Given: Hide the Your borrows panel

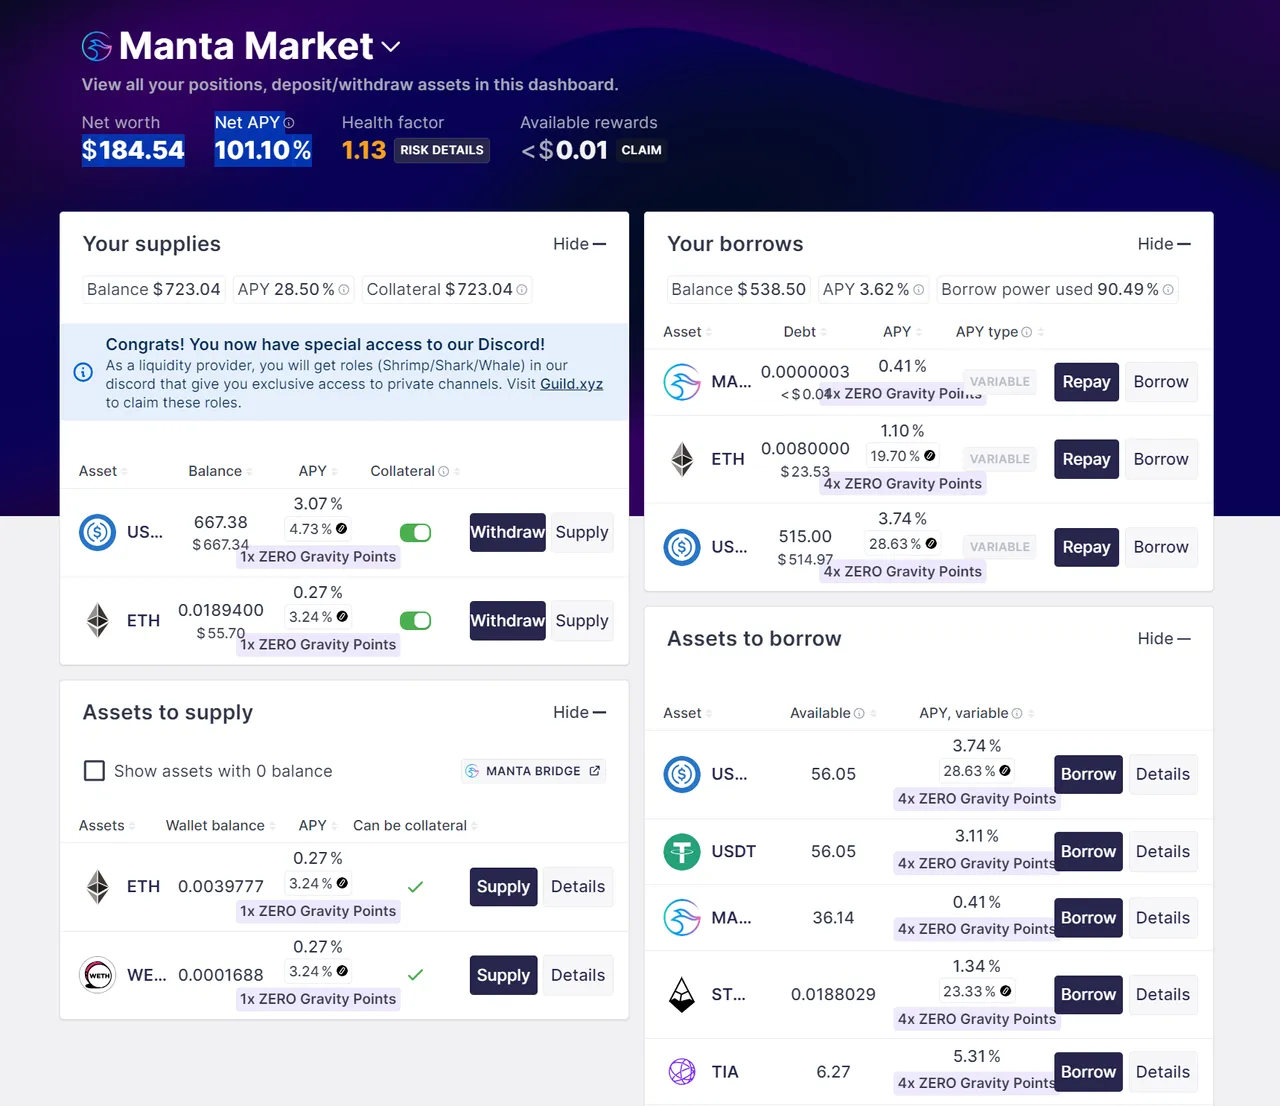Looking at the screenshot, I should click(1164, 244).
